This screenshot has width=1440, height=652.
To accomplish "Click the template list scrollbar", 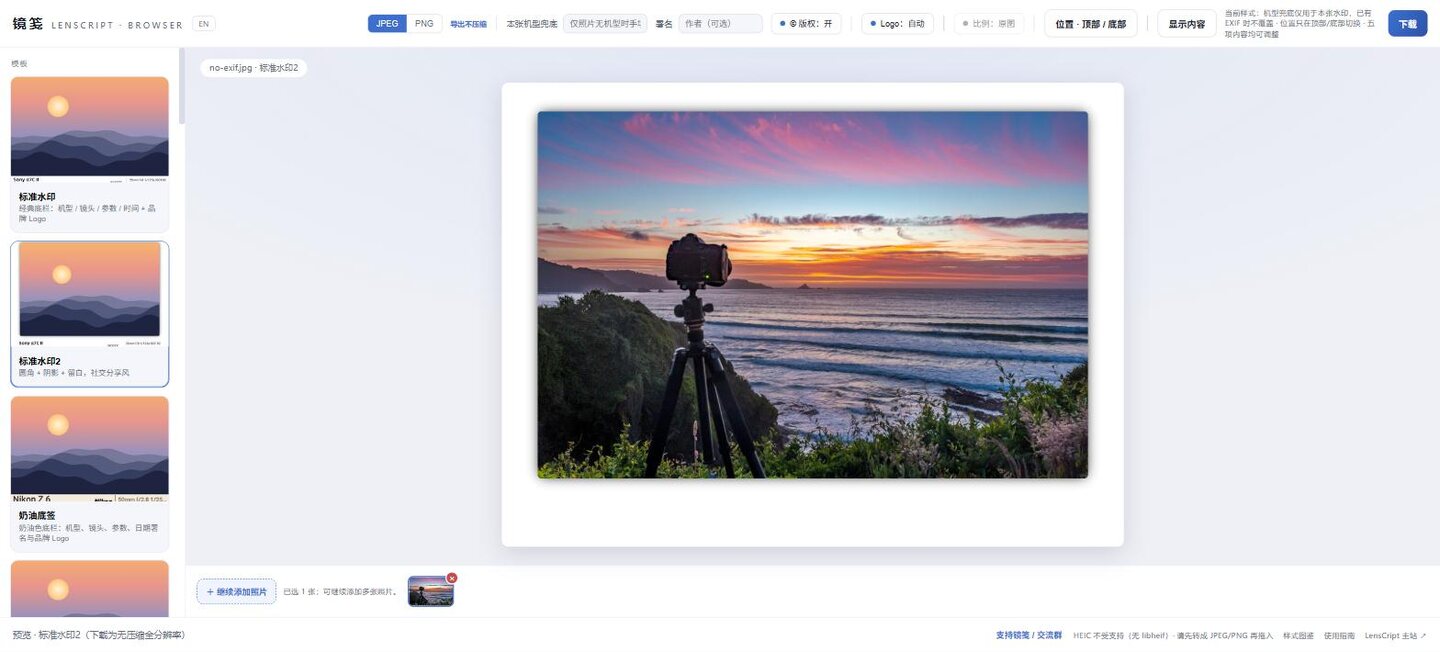I will click(x=181, y=86).
